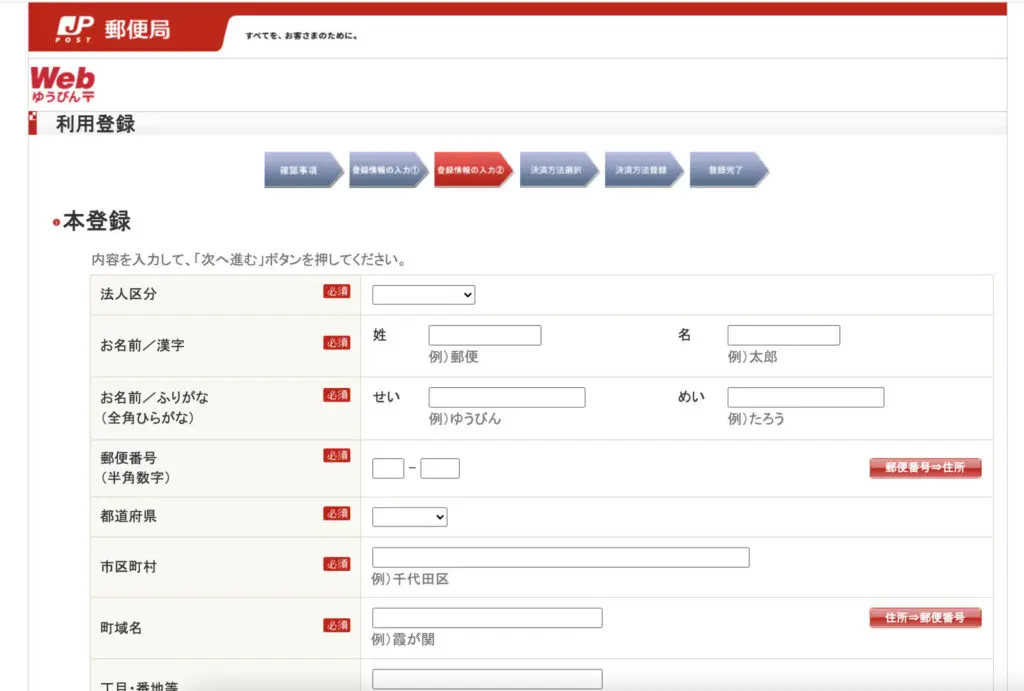This screenshot has width=1024, height=691.
Task: Select the 登録情報の入力② active step
Action: (472, 170)
